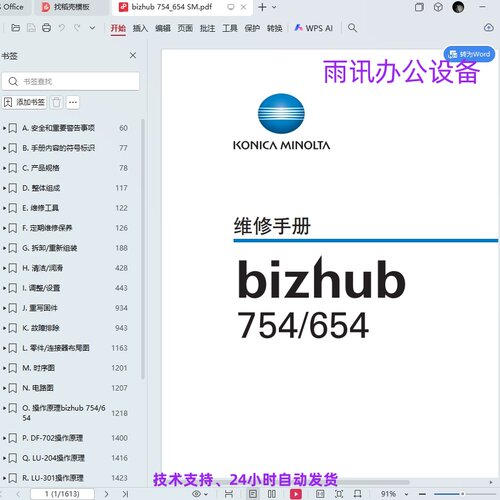Open the WPS AI assistant

pos(314,28)
